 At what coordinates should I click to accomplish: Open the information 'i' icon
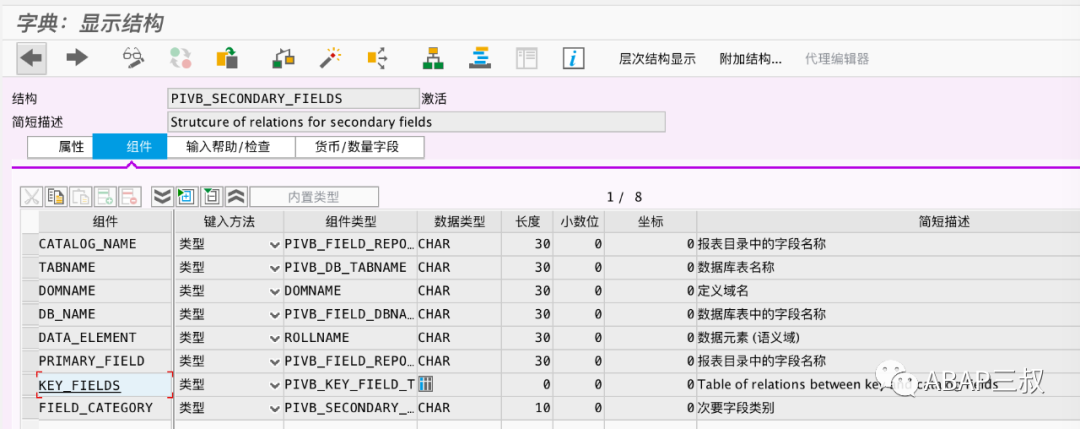click(x=573, y=58)
